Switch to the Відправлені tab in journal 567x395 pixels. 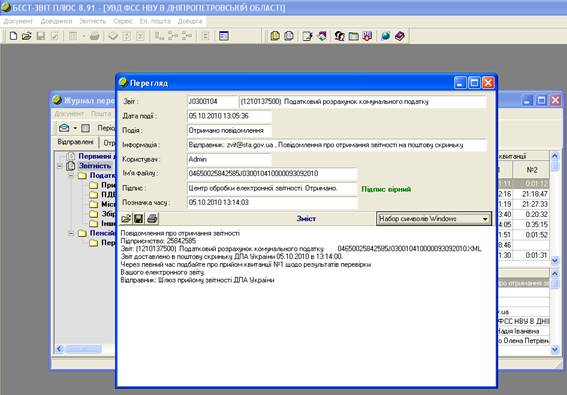click(x=75, y=142)
